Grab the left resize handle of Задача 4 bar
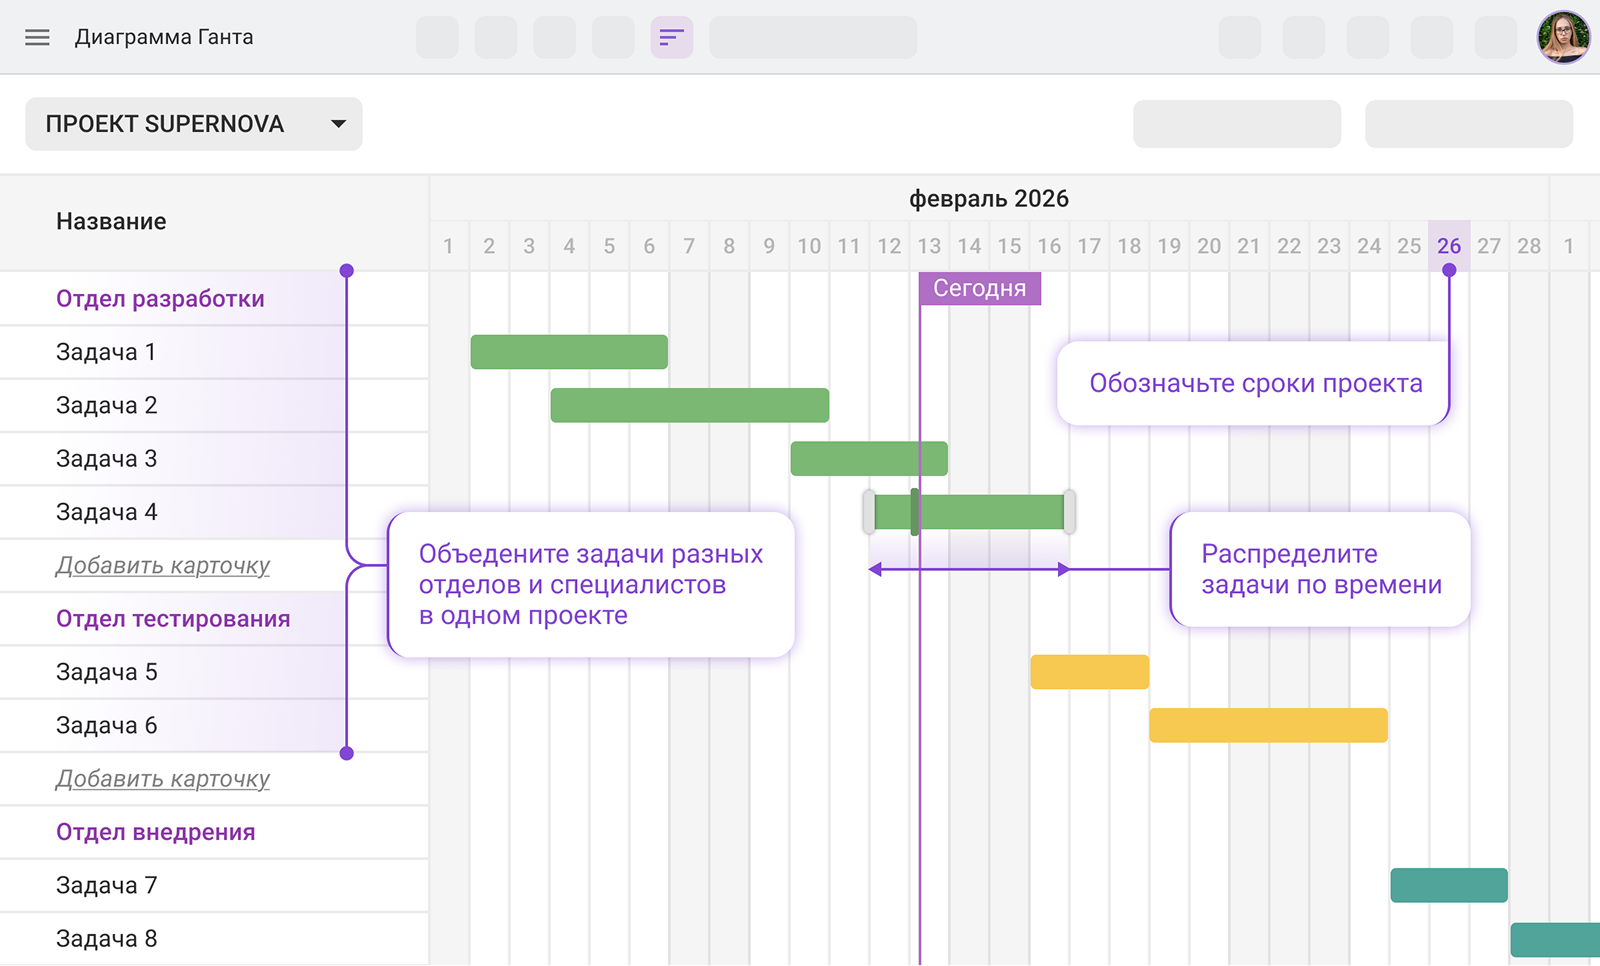 click(869, 512)
